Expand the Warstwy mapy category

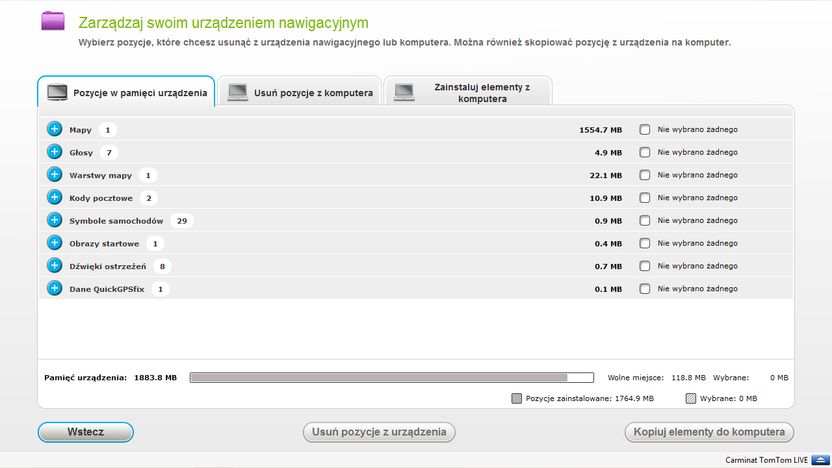[54, 175]
